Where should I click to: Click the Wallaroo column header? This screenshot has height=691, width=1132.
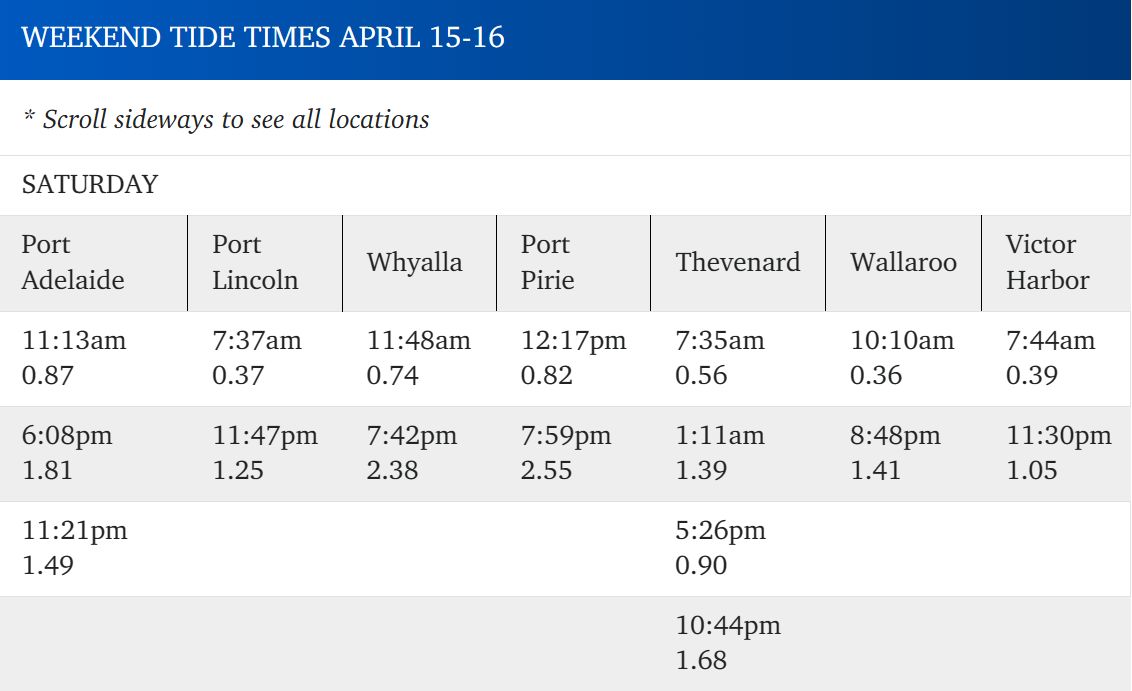click(x=903, y=263)
